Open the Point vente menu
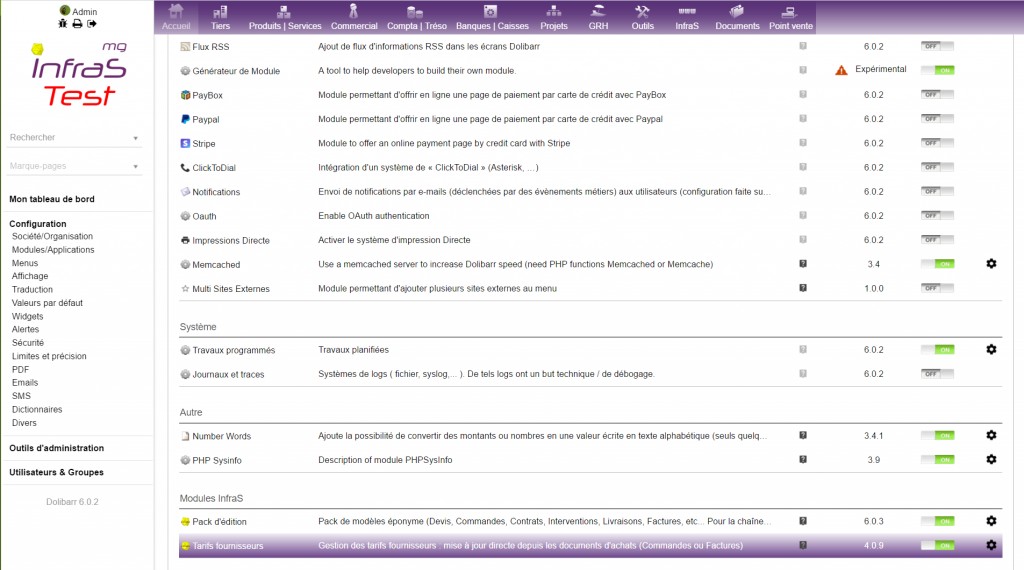Viewport: 1024px width, 570px height. 791,18
